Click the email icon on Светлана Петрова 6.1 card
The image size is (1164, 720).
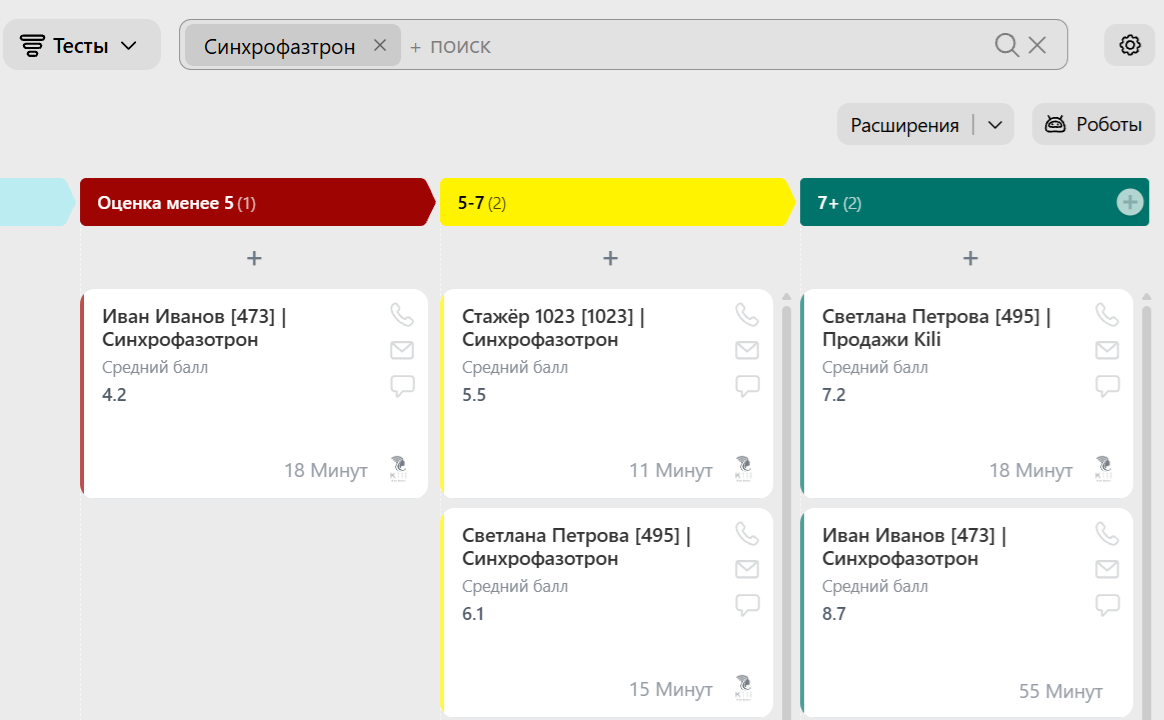point(747,569)
